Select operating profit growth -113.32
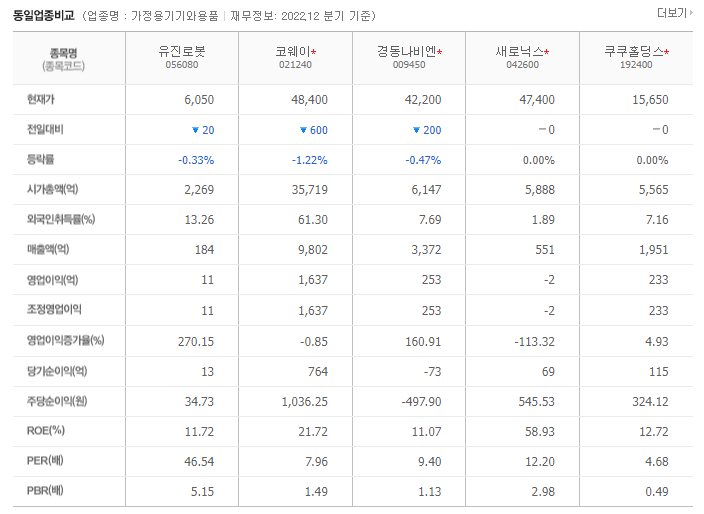The height and width of the screenshot is (514, 704). pyautogui.click(x=535, y=342)
